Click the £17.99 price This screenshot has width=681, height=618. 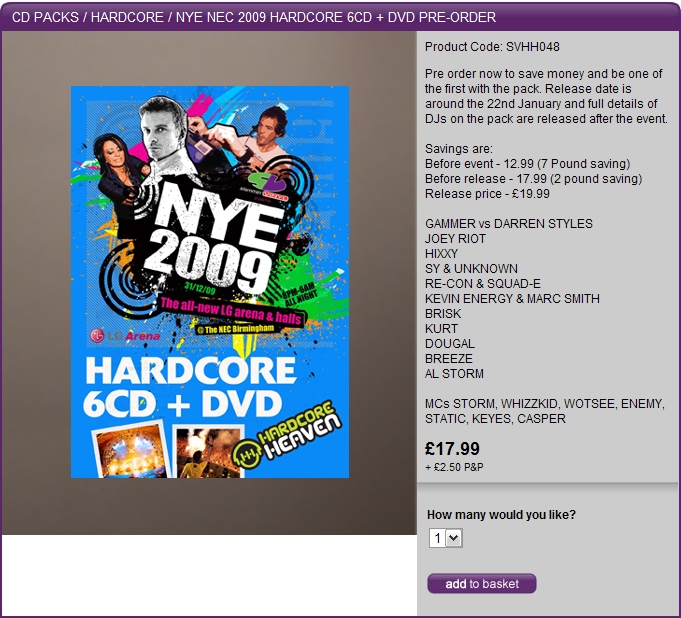[452, 448]
